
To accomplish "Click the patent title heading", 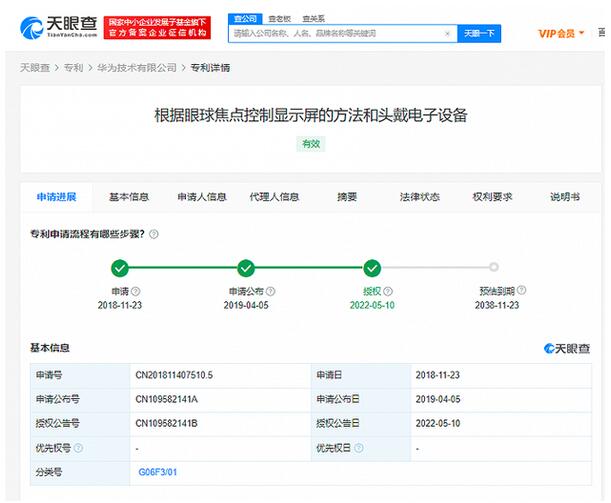I will tap(311, 115).
